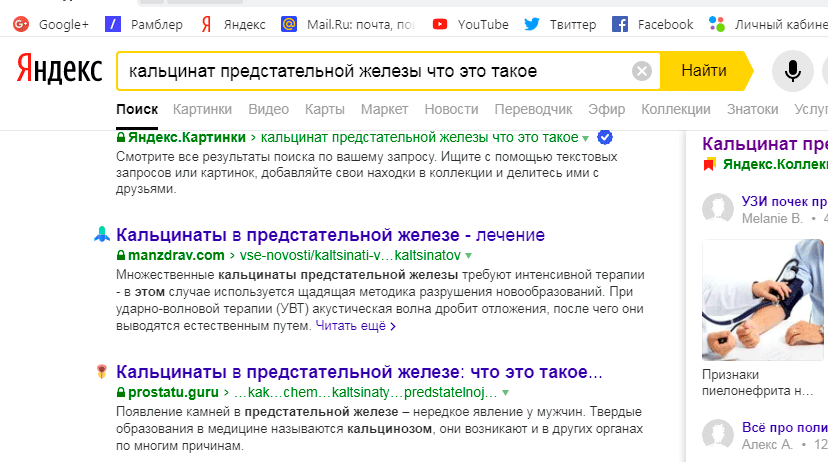Expand manzdrav.com result dropdown arrow
This screenshot has width=828, height=462.
pyautogui.click(x=468, y=256)
